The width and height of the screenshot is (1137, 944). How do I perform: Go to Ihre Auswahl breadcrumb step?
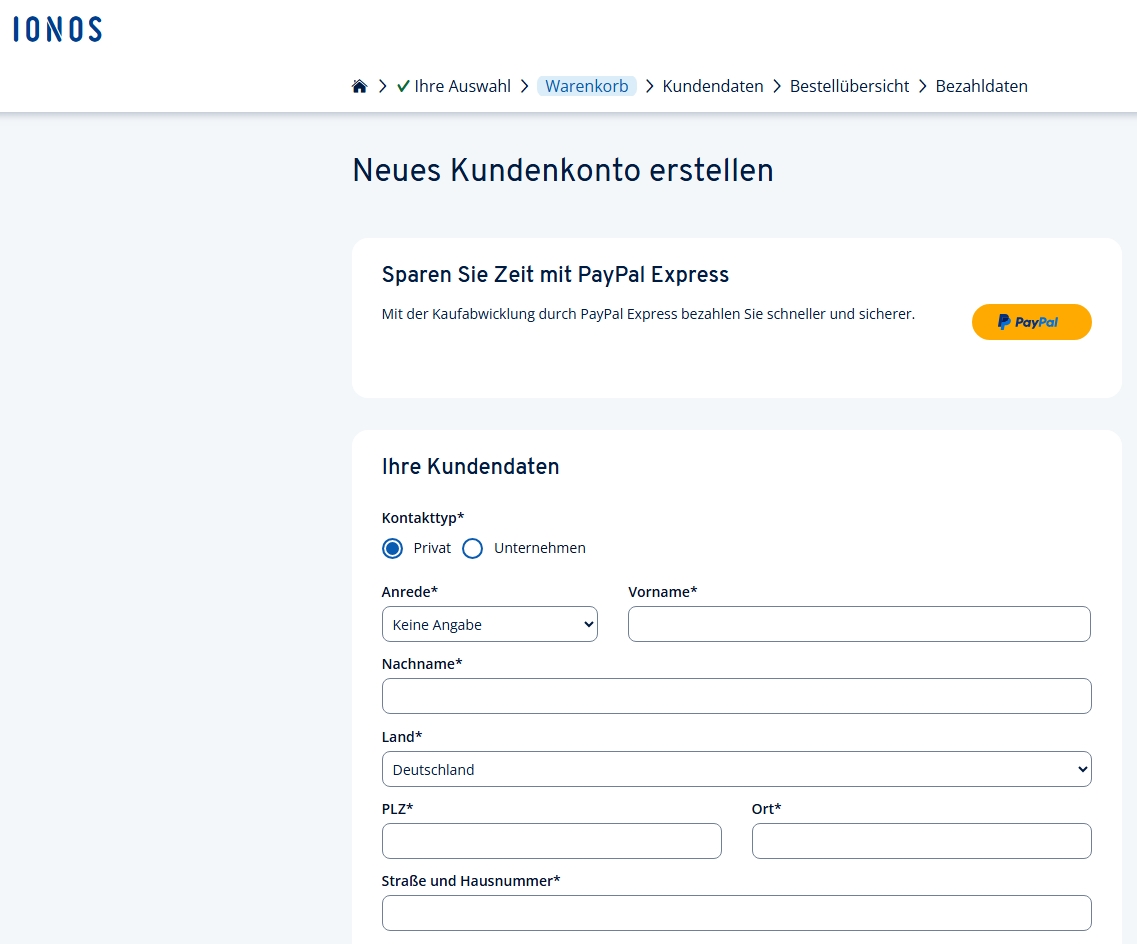[x=462, y=86]
